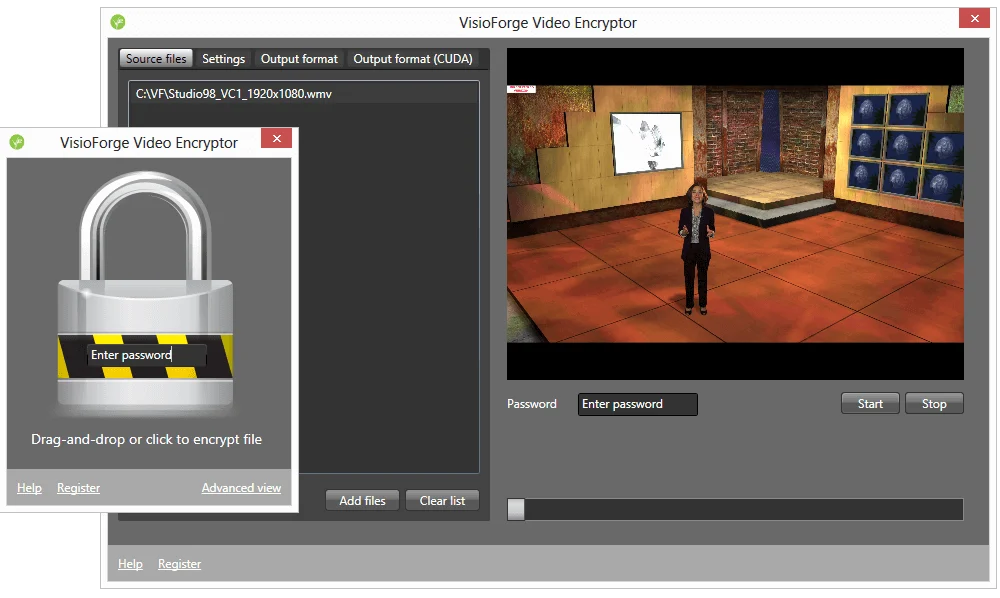Click the Add files button
The image size is (1000, 598).
[362, 500]
